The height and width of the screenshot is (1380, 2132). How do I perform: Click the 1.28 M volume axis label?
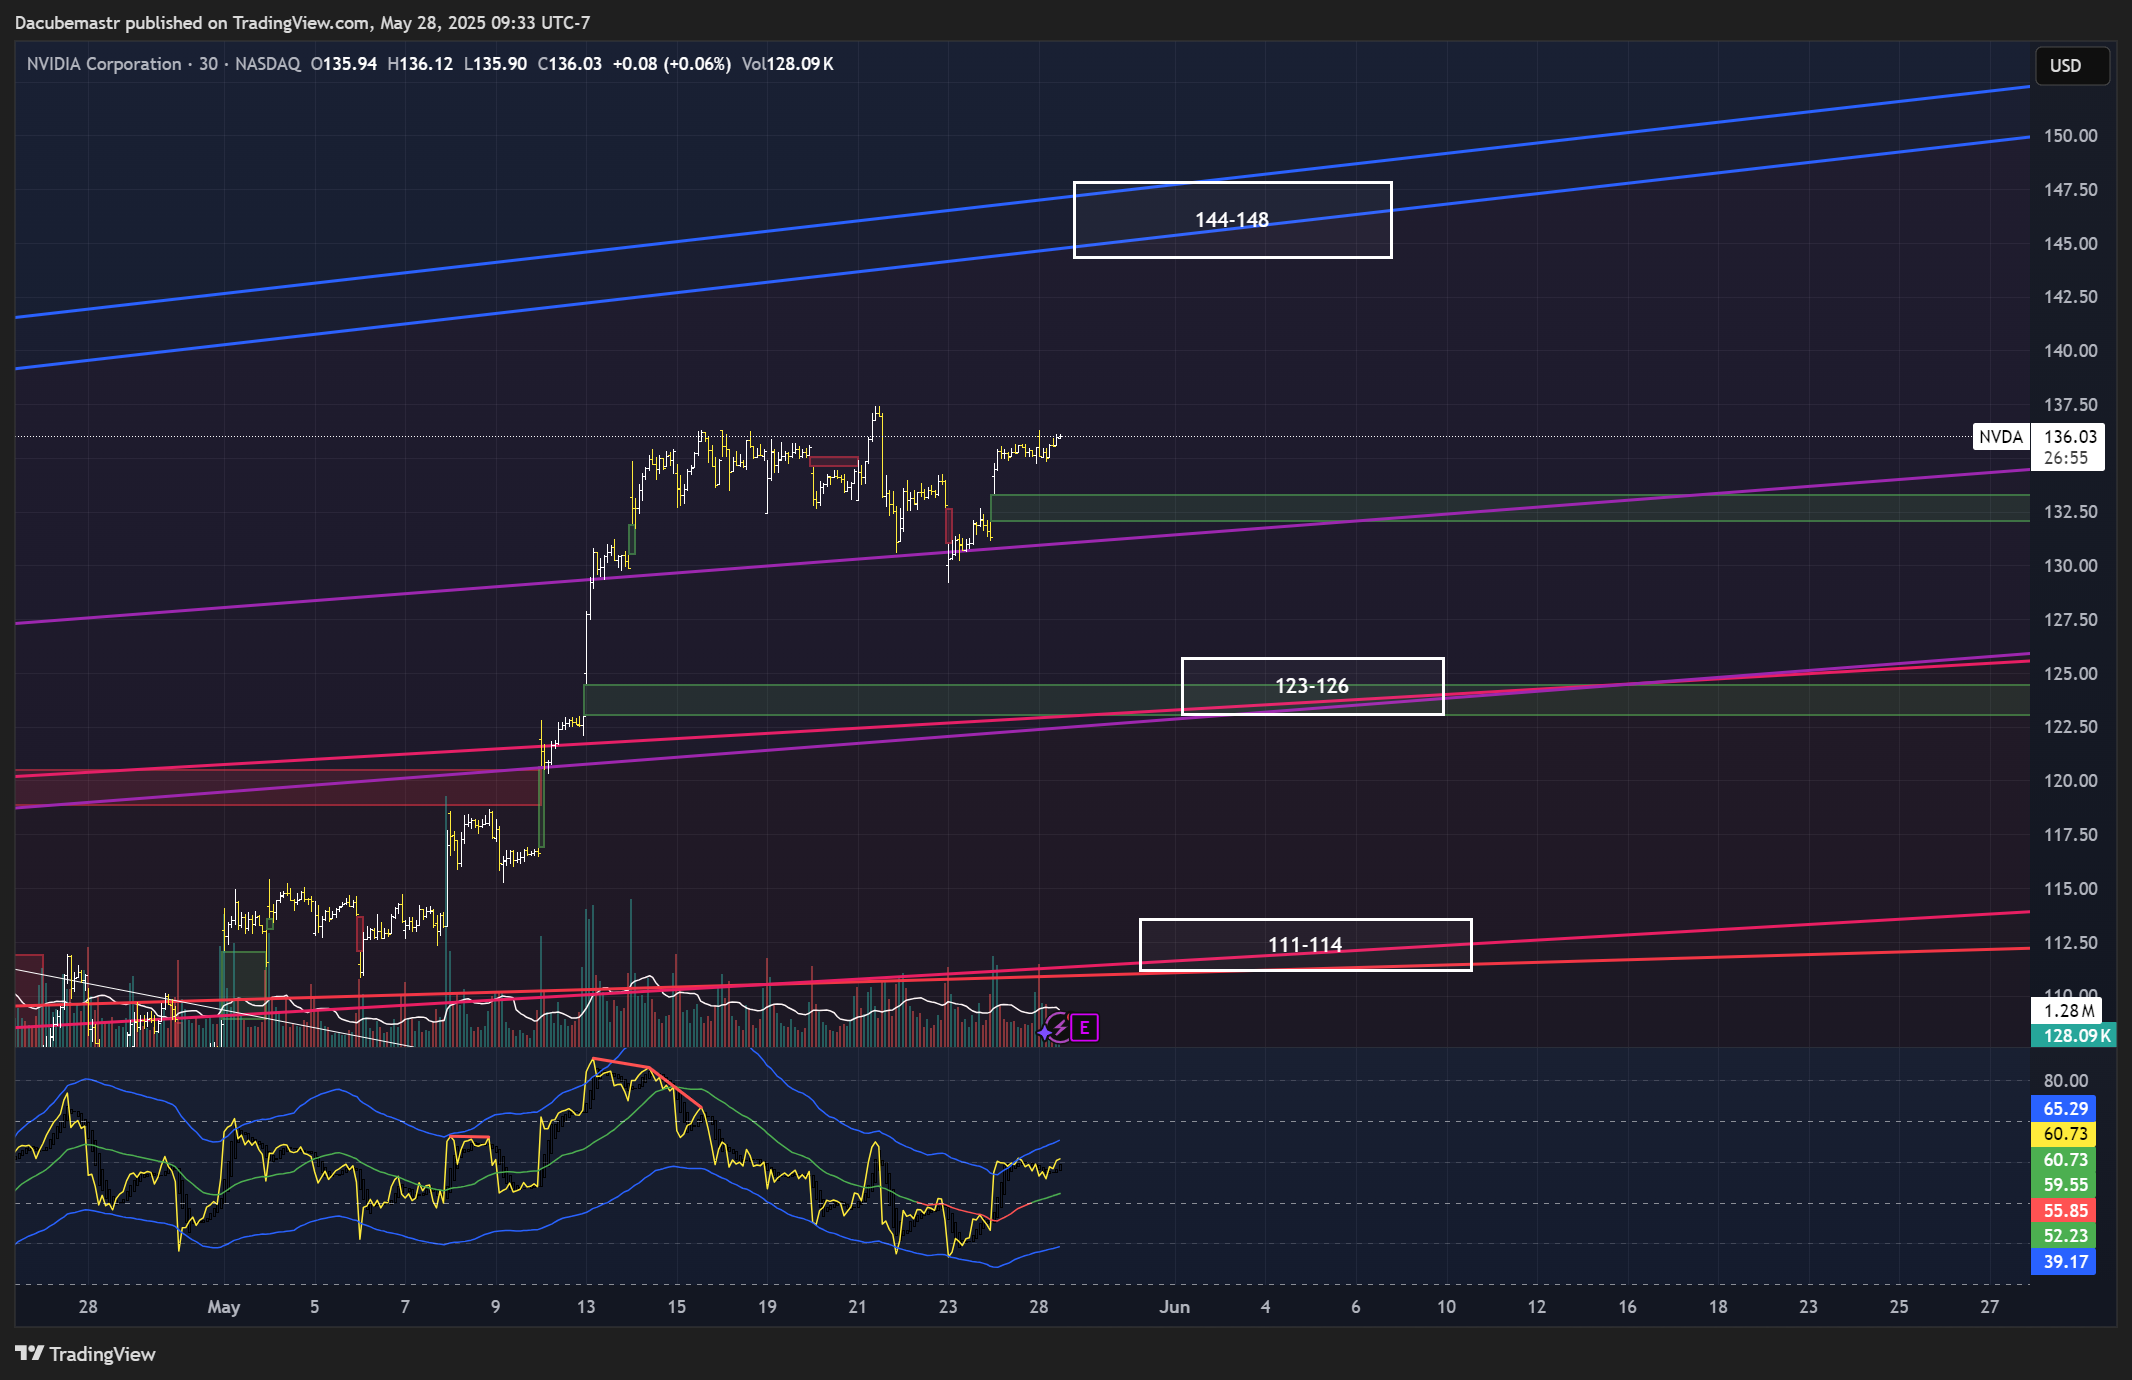click(x=2066, y=1011)
